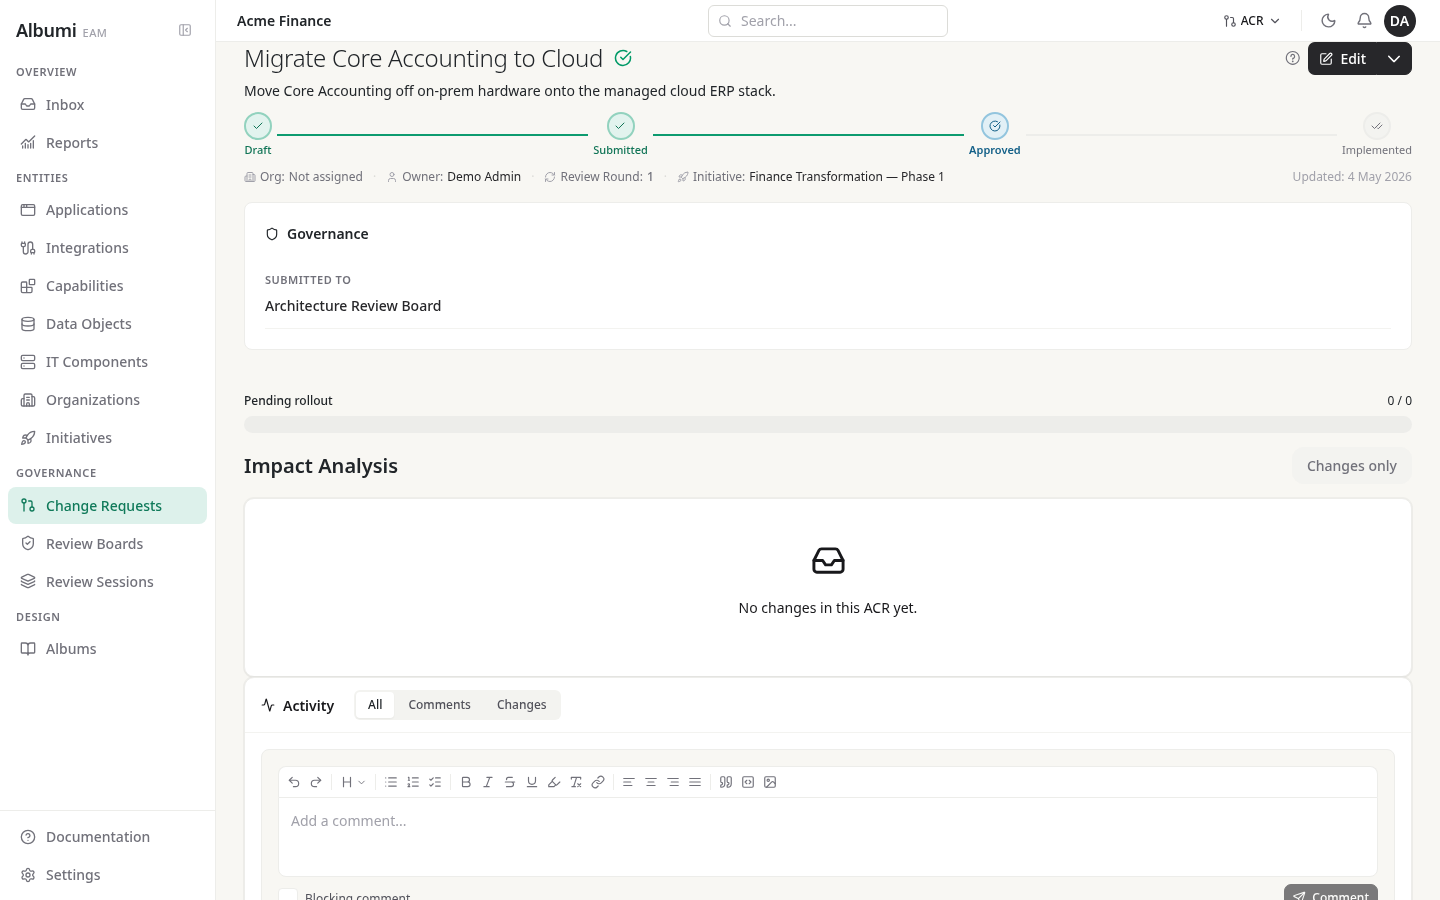Insert a bullet list

point(391,782)
